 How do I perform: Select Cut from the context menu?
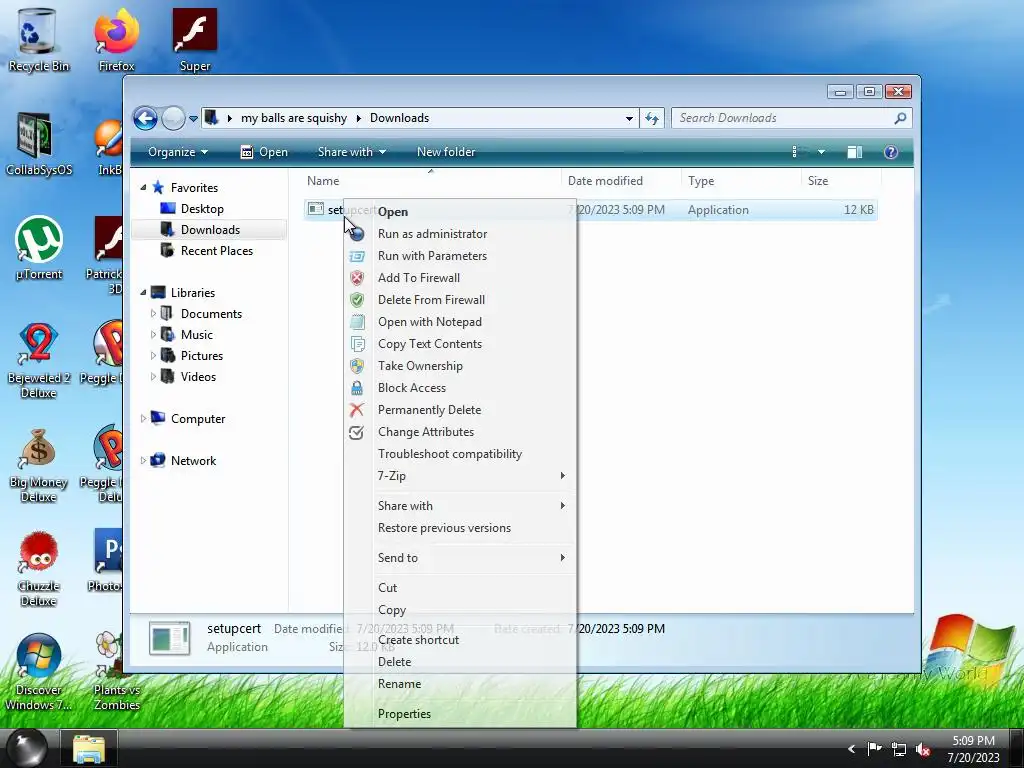pos(460,588)
